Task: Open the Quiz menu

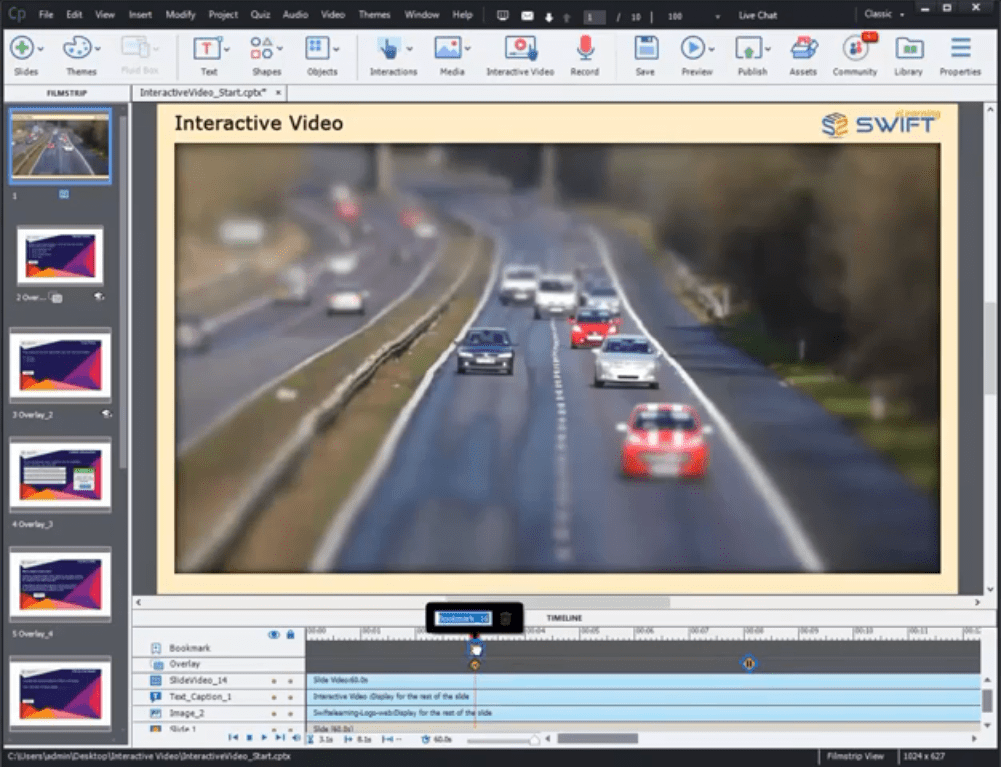Action: click(x=260, y=15)
